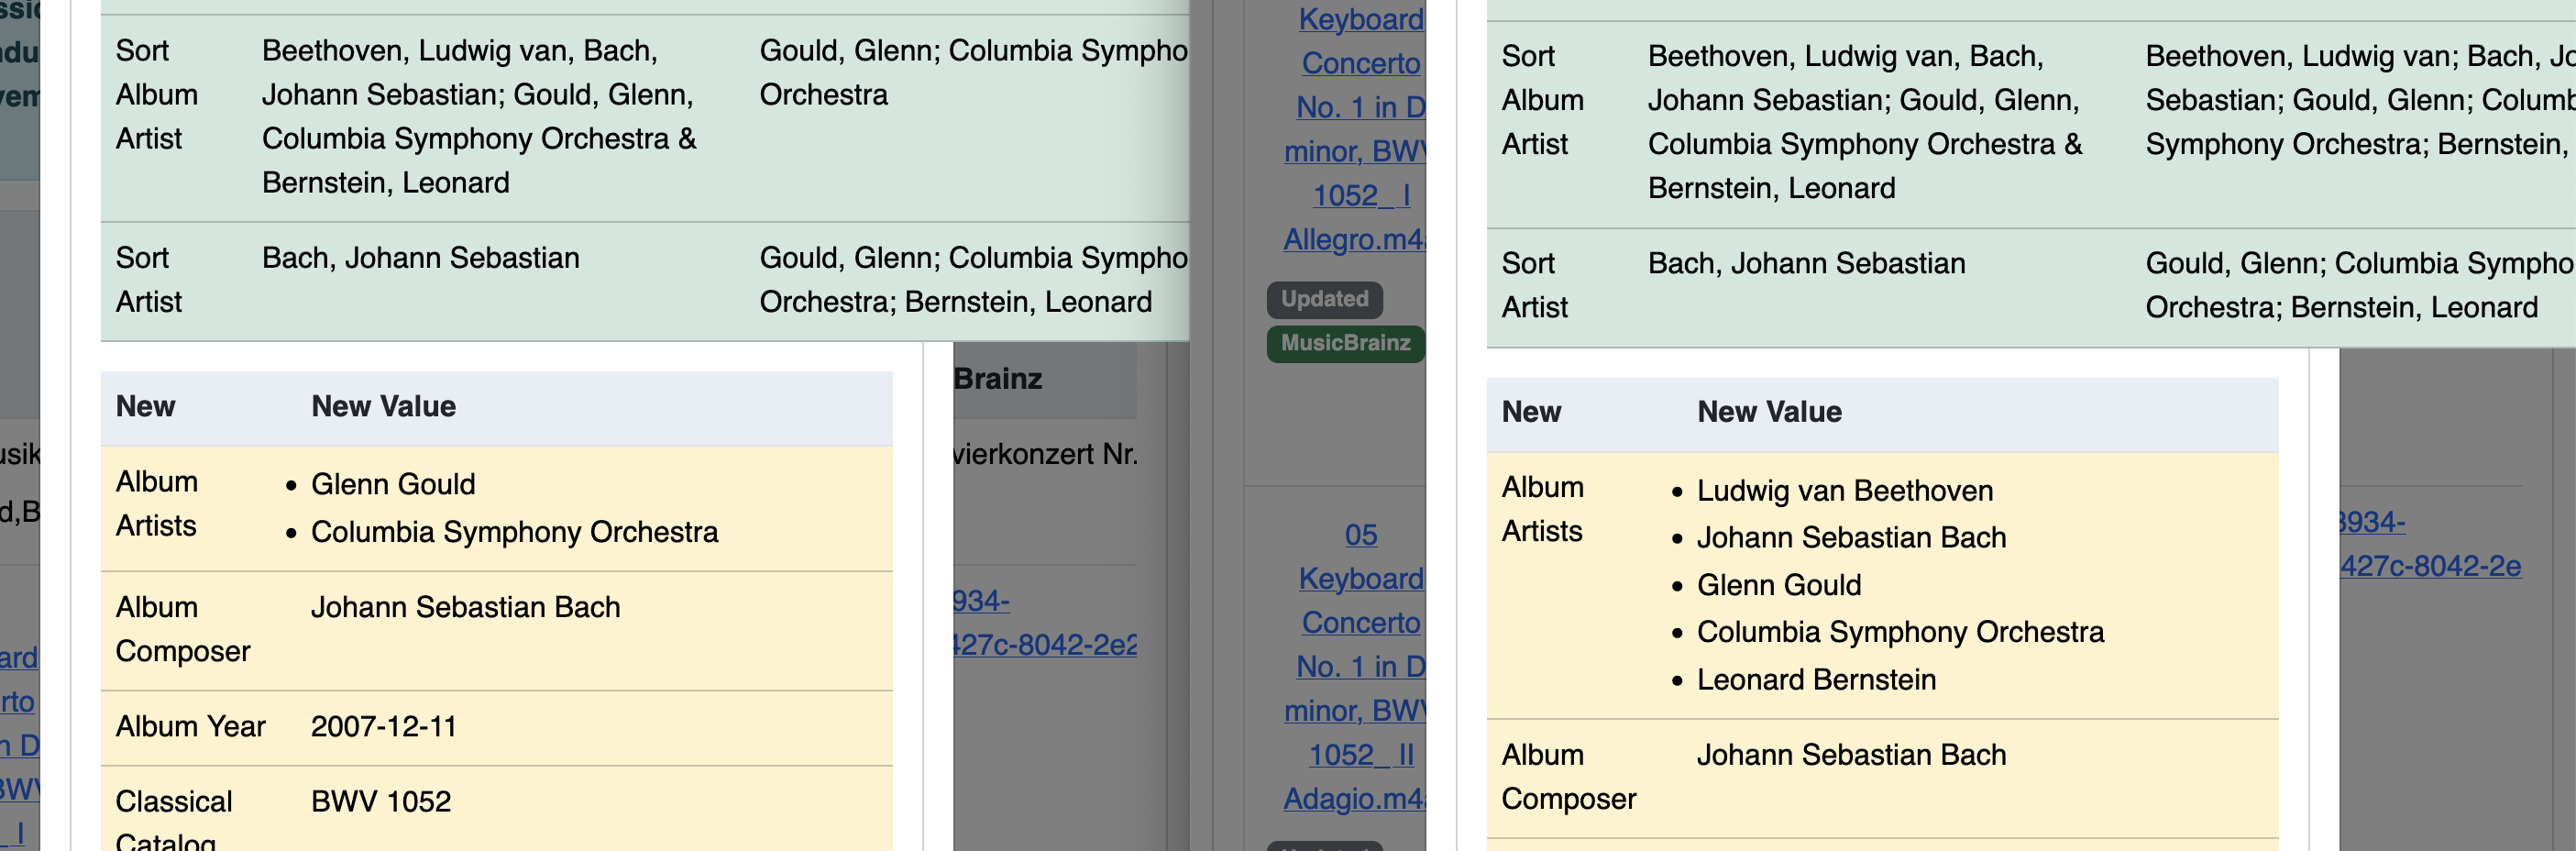Screen dimensions: 2576x851
Task: Click 'Bach, Johann Sebastian' Sort Artist value in left popup
Action: pos(420,258)
